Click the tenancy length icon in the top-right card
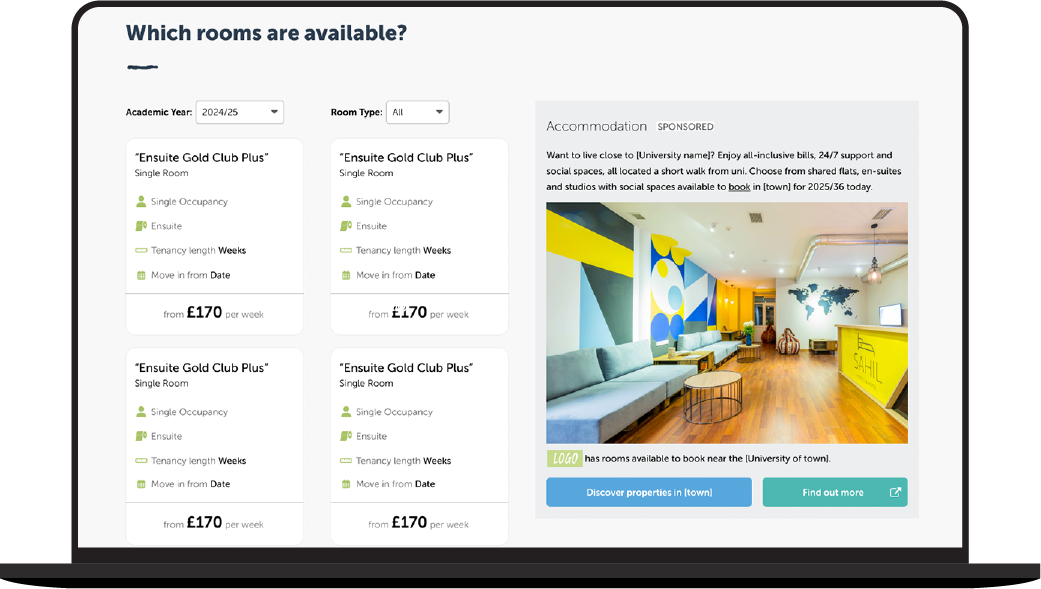 click(346, 251)
